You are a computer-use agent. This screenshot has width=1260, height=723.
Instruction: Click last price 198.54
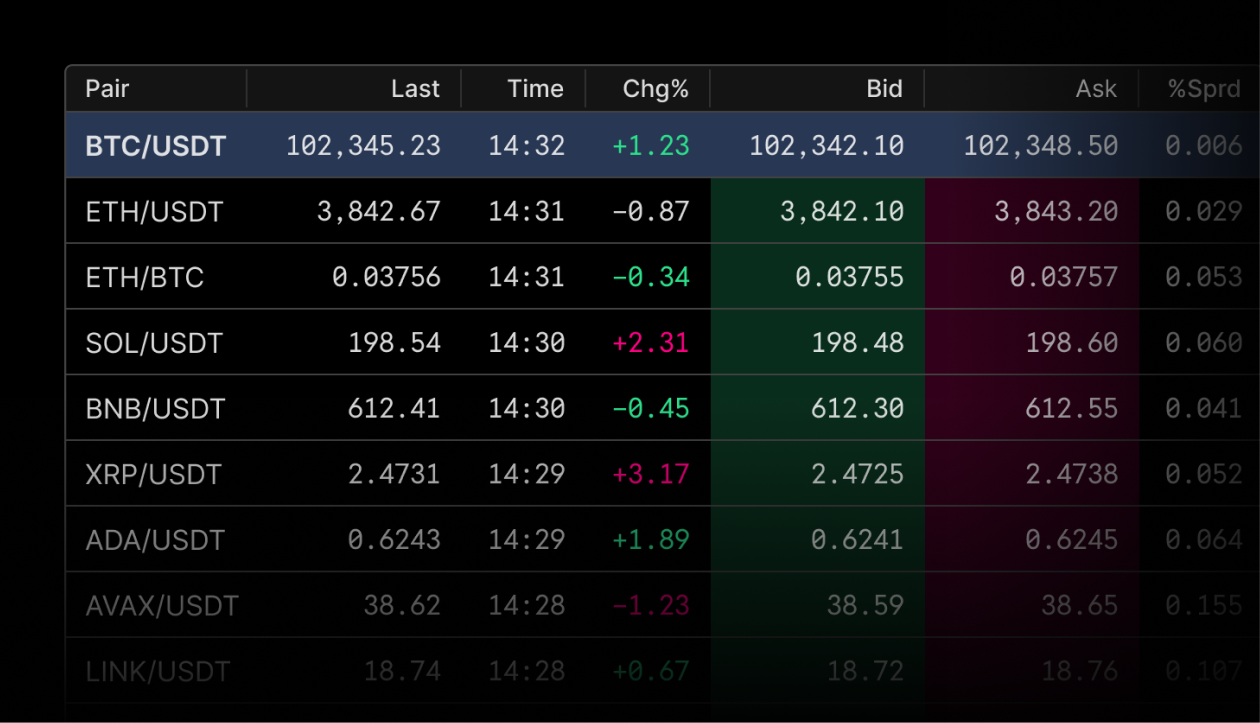click(394, 343)
